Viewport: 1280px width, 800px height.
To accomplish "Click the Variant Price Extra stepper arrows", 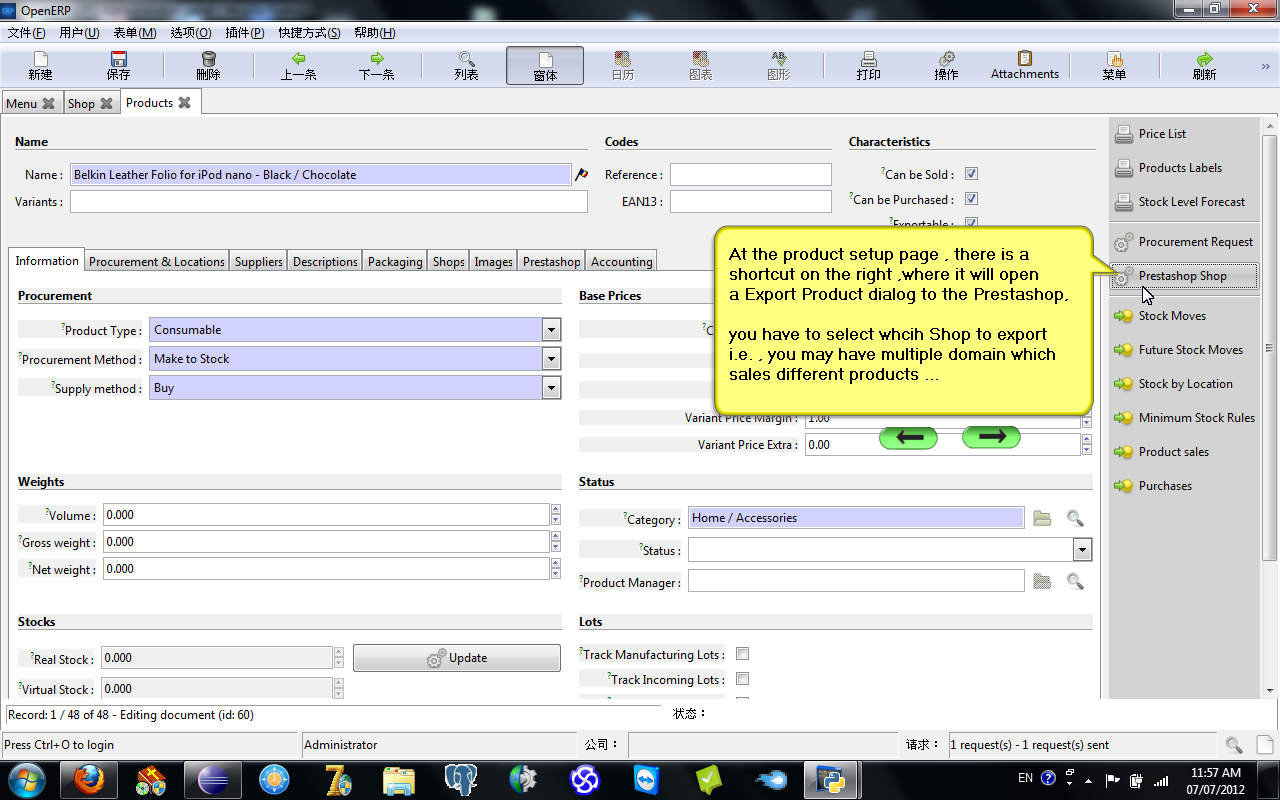I will [x=1087, y=445].
